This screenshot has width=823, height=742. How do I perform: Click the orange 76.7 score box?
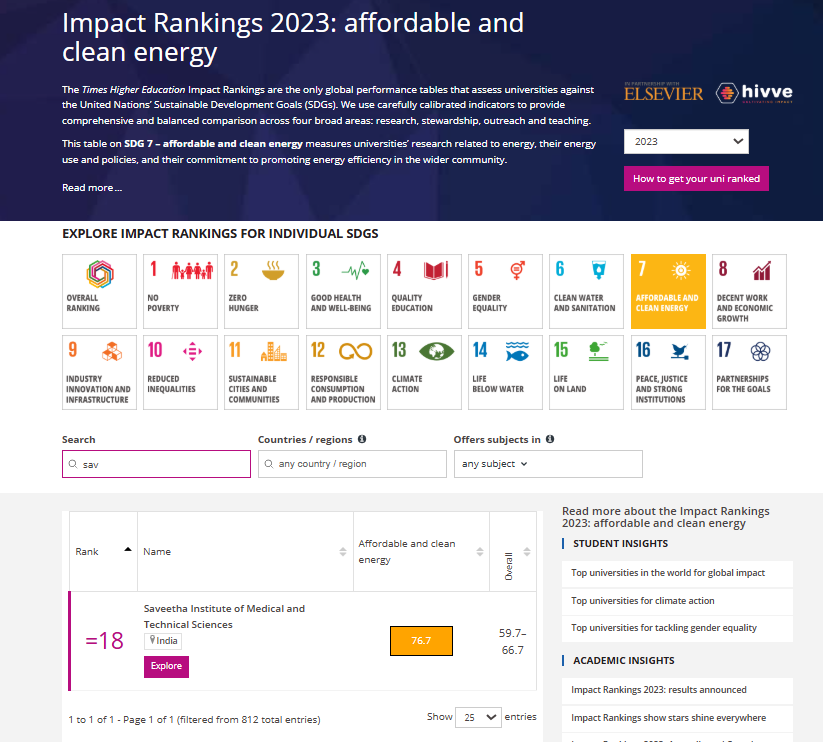tap(421, 641)
